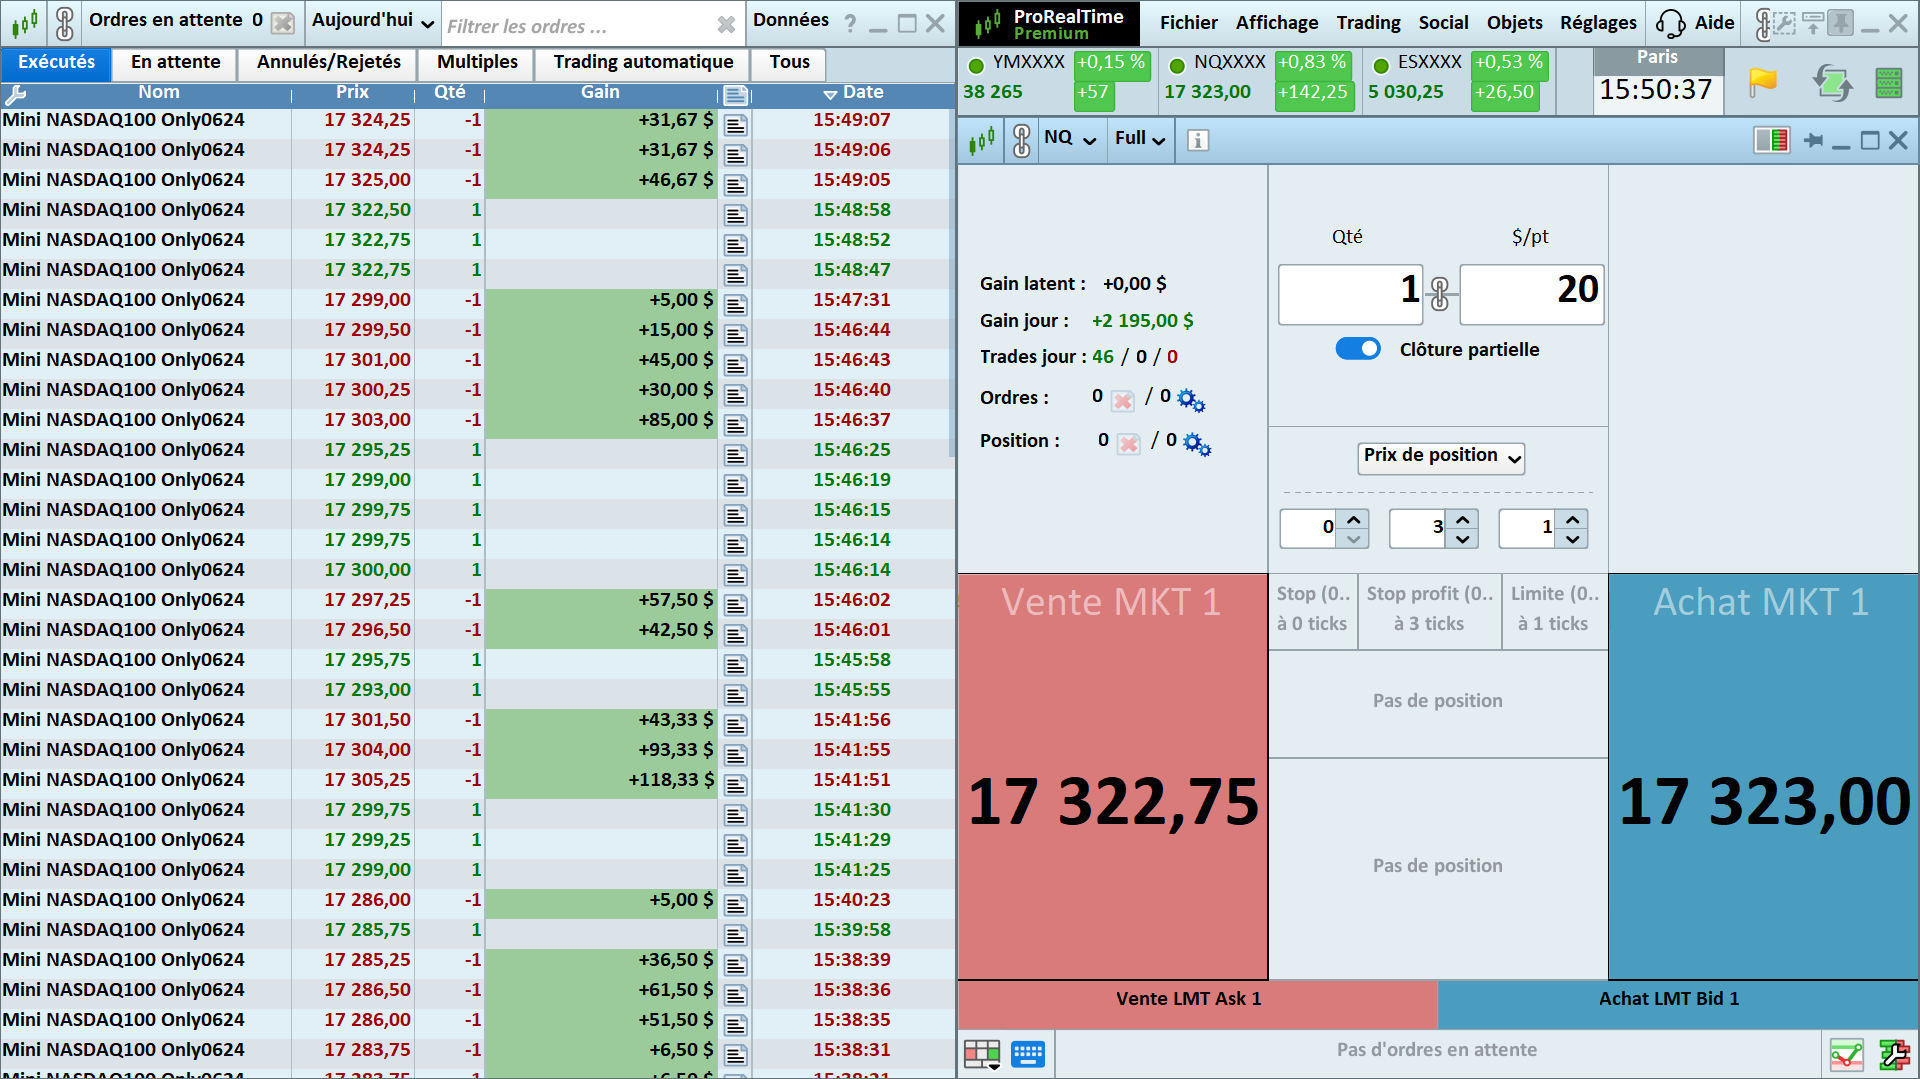Screen dimensions: 1920x1079
Task: Open the Prix de position dropdown
Action: pos(1441,457)
